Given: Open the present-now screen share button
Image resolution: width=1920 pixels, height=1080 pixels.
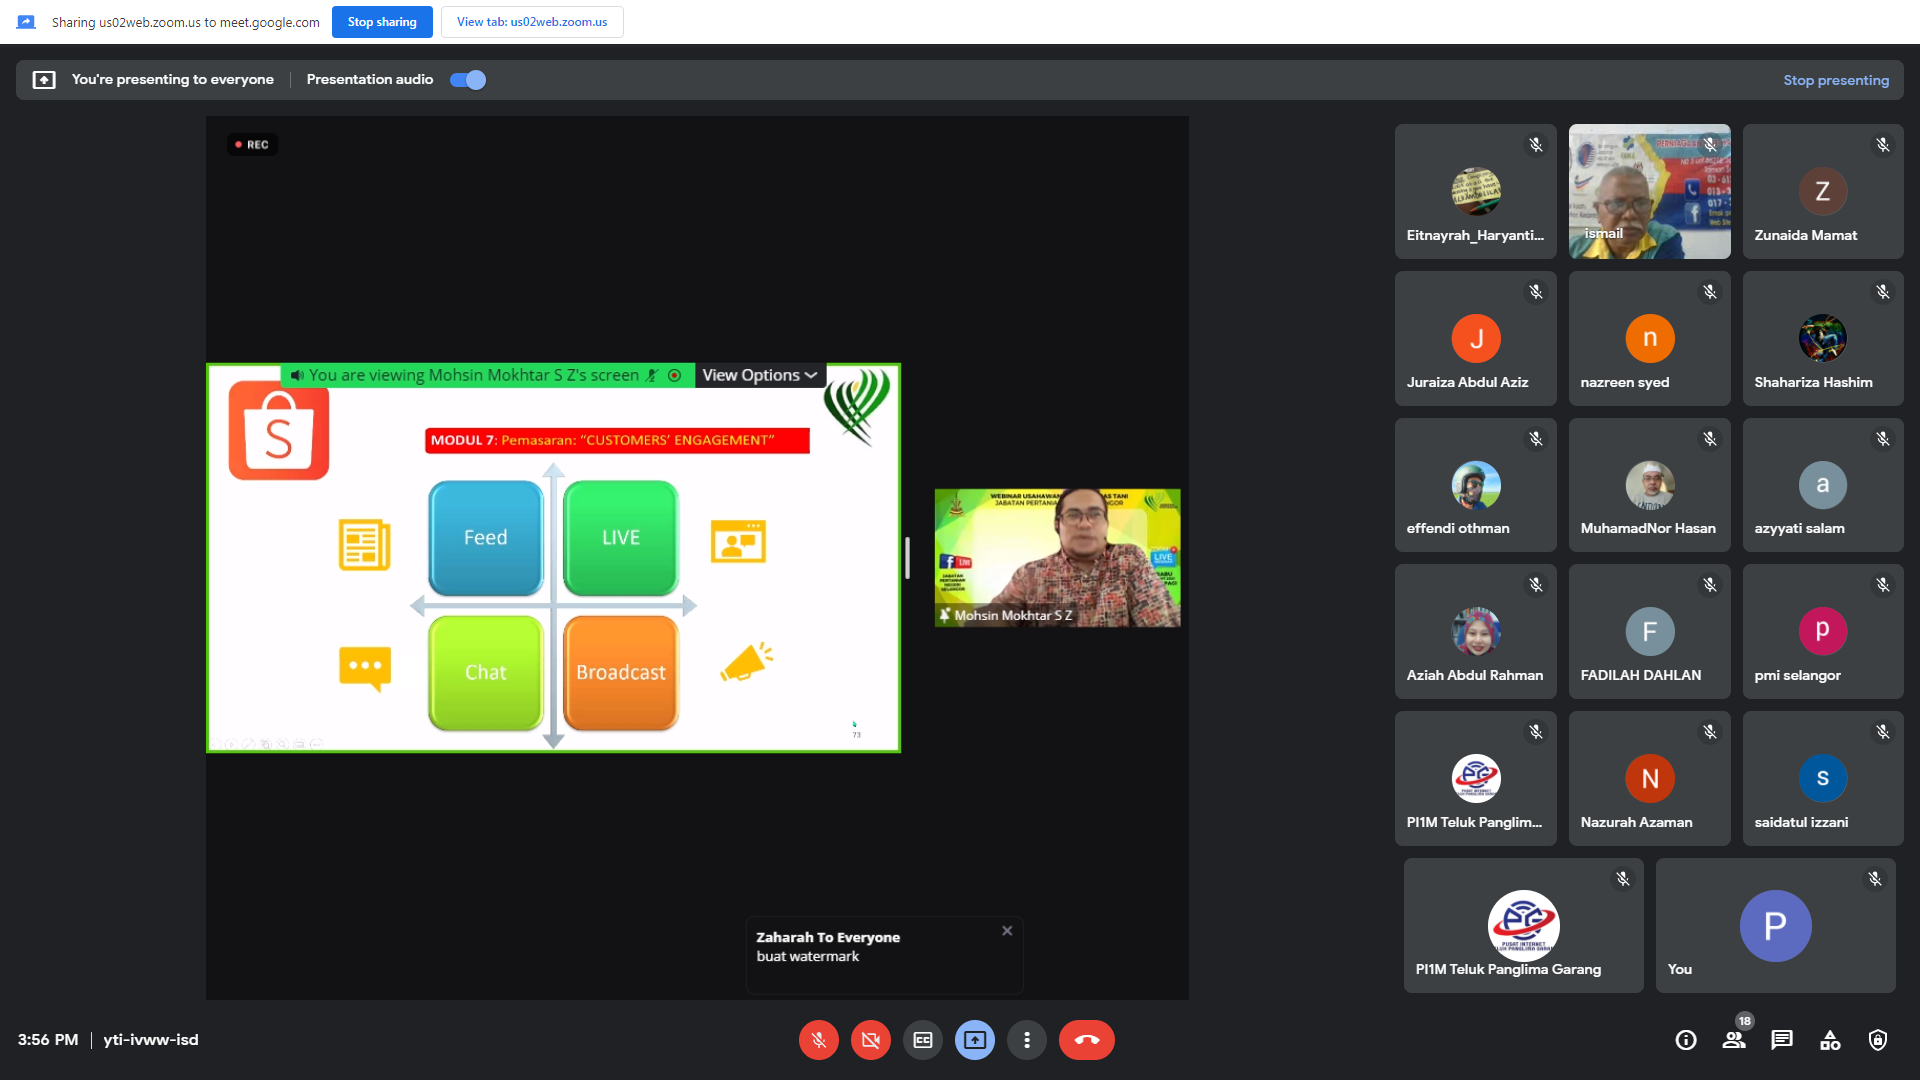Looking at the screenshot, I should [x=974, y=1040].
